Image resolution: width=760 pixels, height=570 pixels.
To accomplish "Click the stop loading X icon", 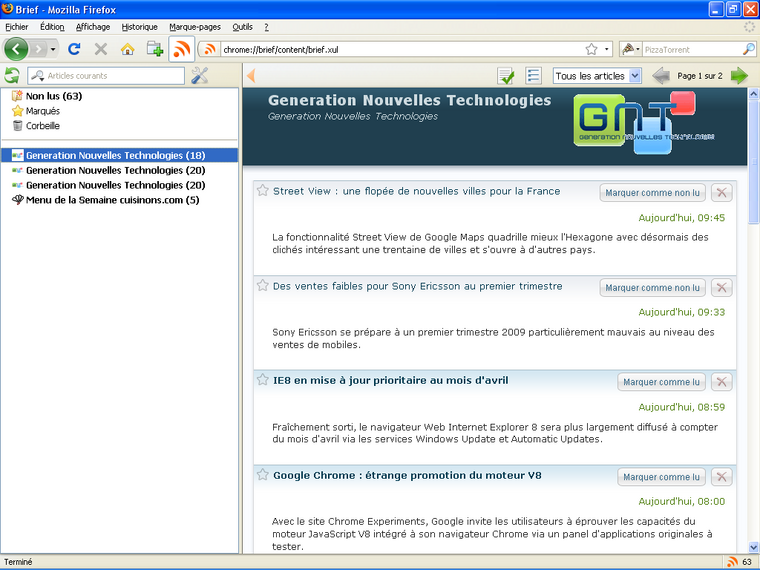I will click(101, 49).
